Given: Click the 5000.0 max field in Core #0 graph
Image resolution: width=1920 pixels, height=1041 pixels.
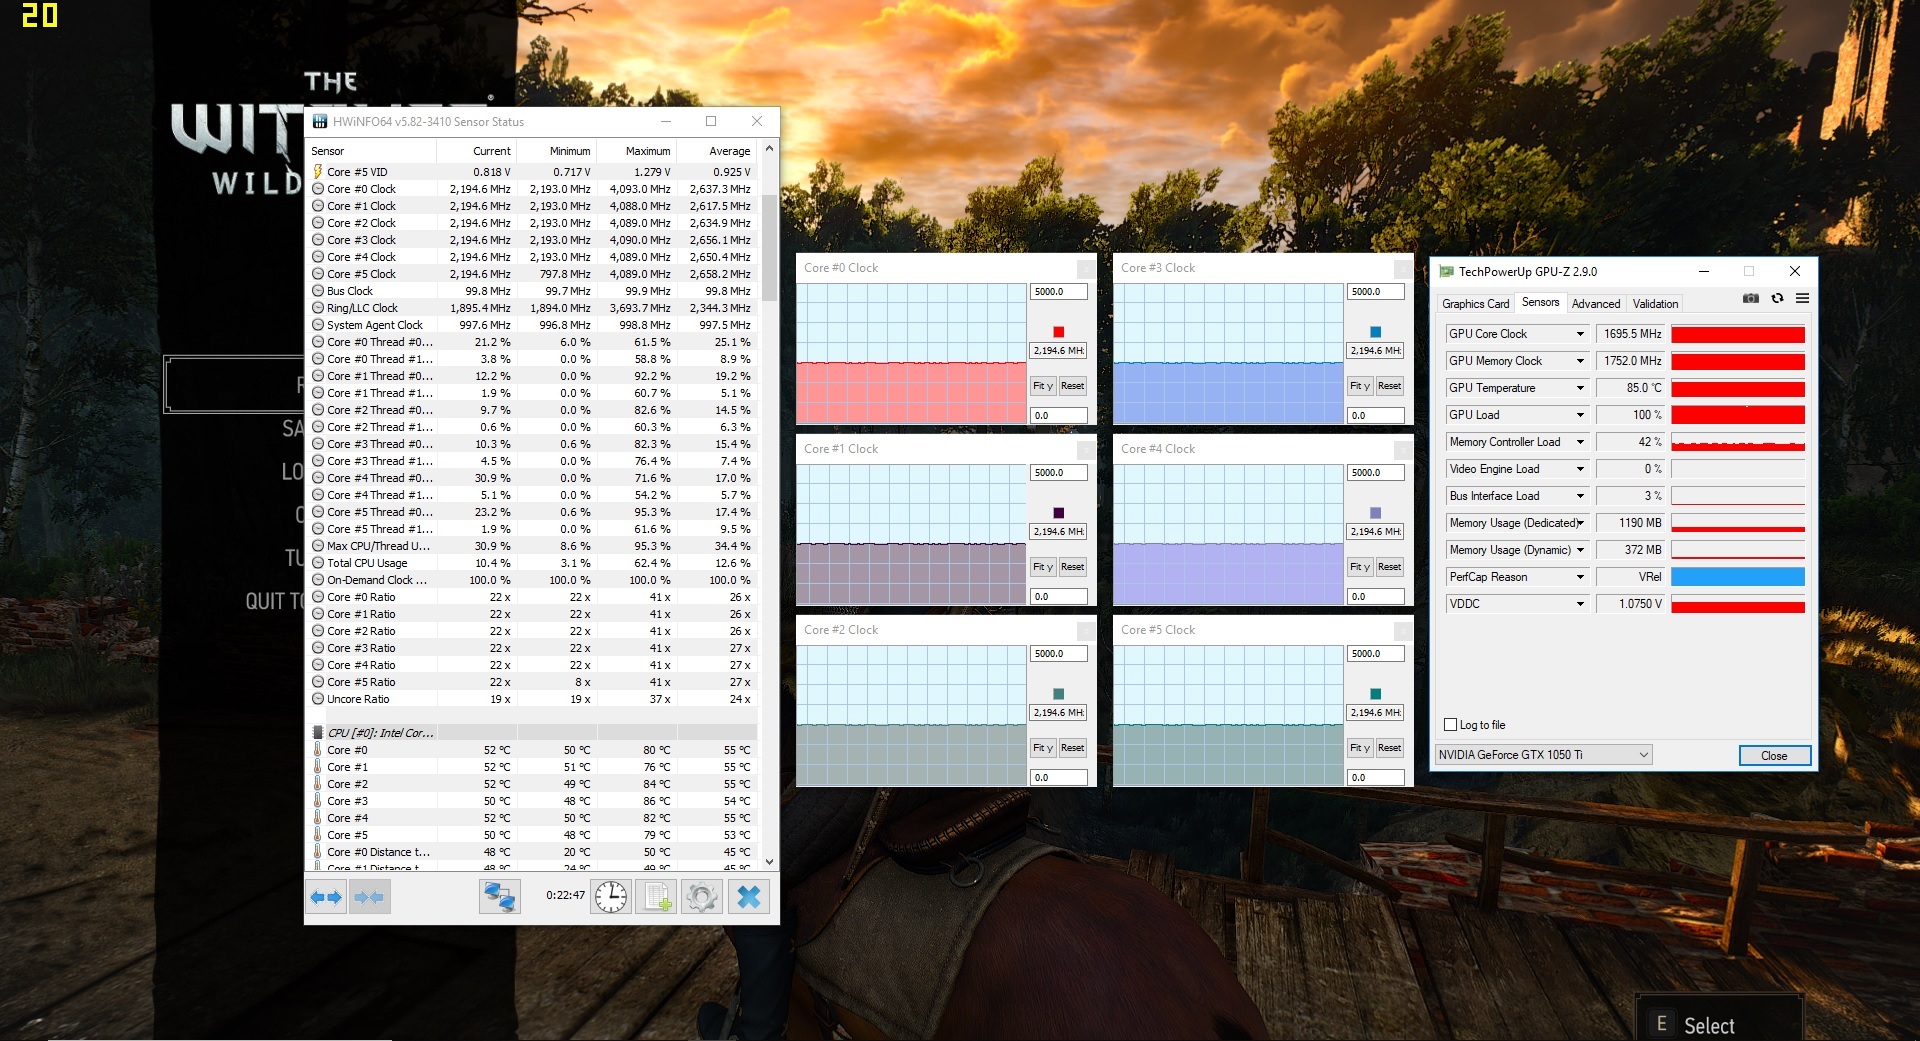Looking at the screenshot, I should [x=1058, y=292].
